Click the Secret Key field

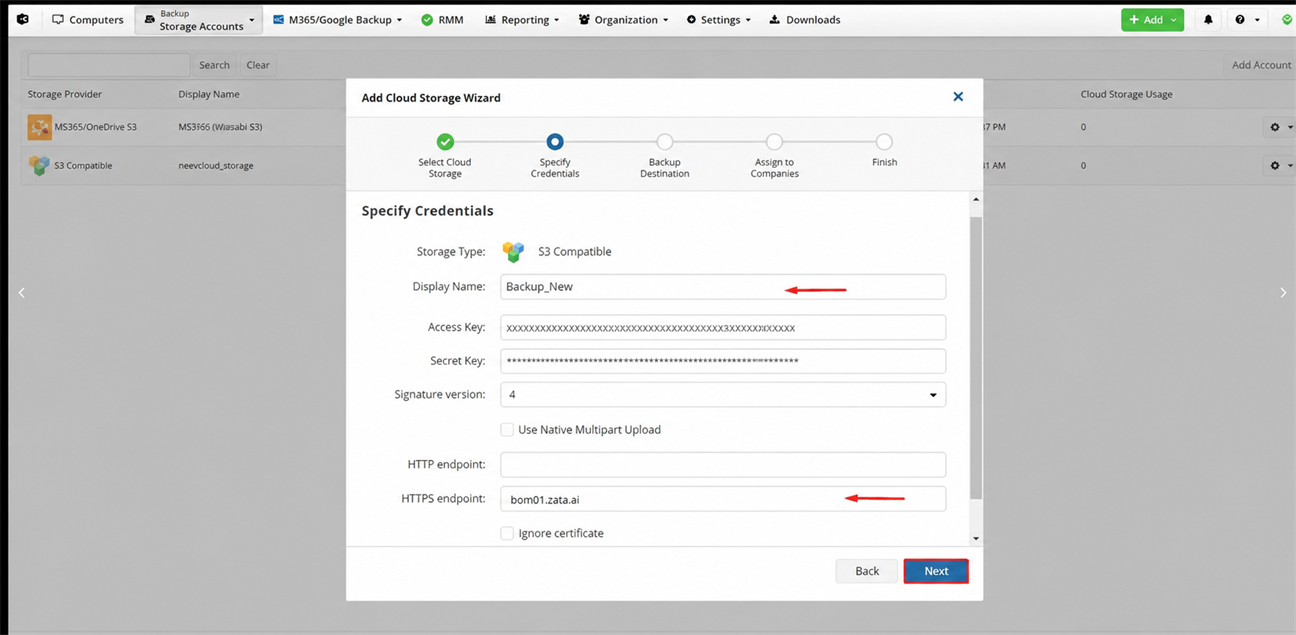723,361
